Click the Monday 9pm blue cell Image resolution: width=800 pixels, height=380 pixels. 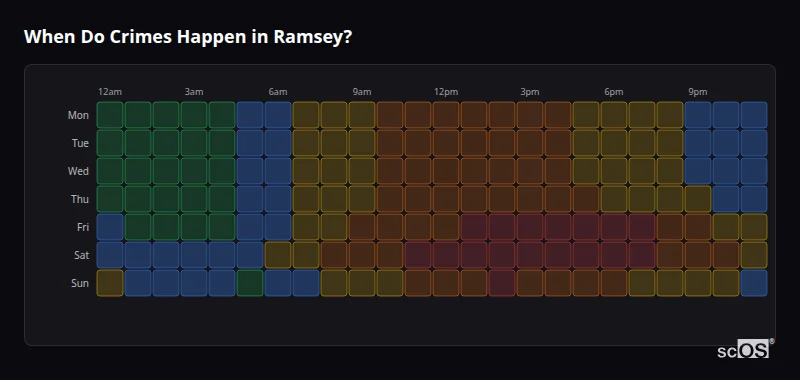point(698,115)
